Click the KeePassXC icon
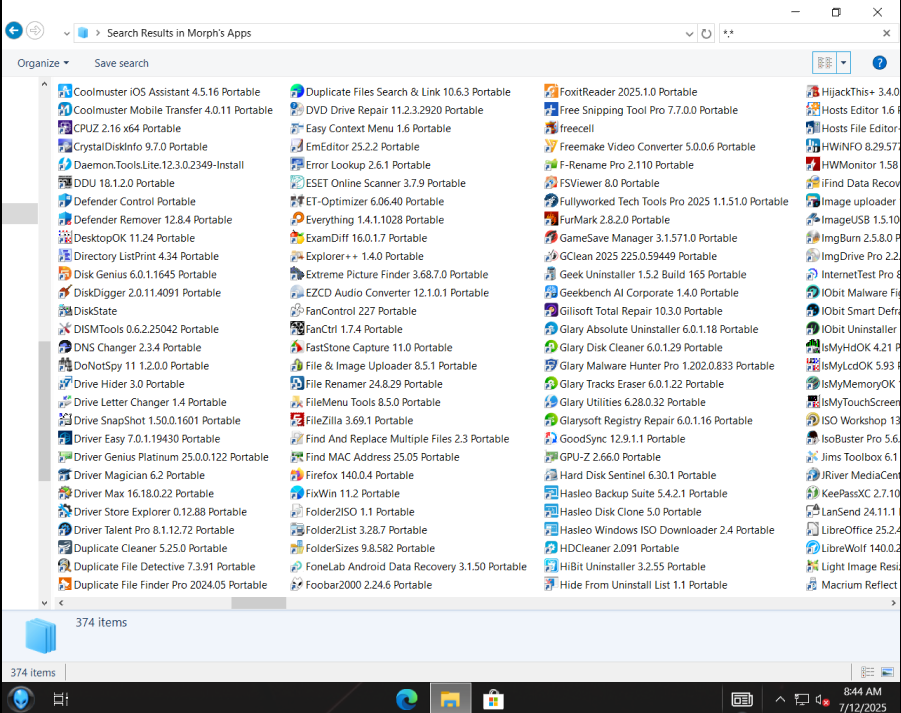 coord(813,493)
